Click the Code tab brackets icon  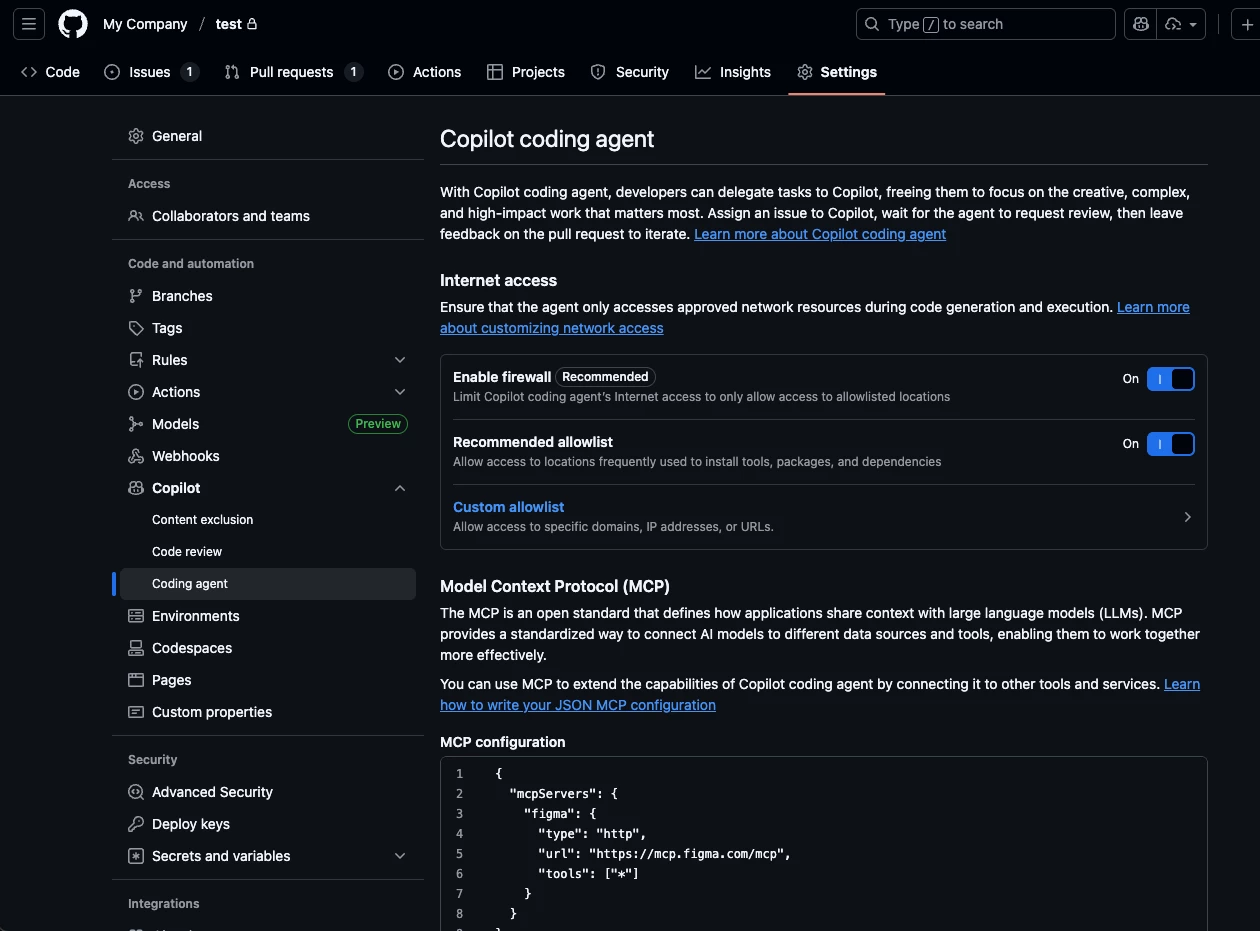(28, 72)
